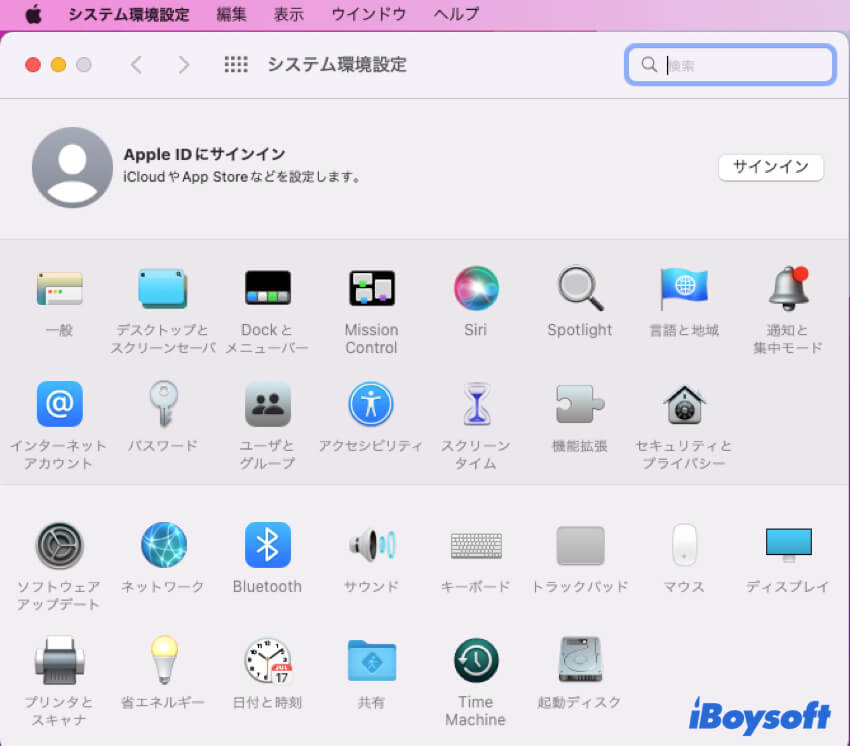Open the システム環境設定 menu bar item
This screenshot has height=746, width=850.
pos(128,14)
